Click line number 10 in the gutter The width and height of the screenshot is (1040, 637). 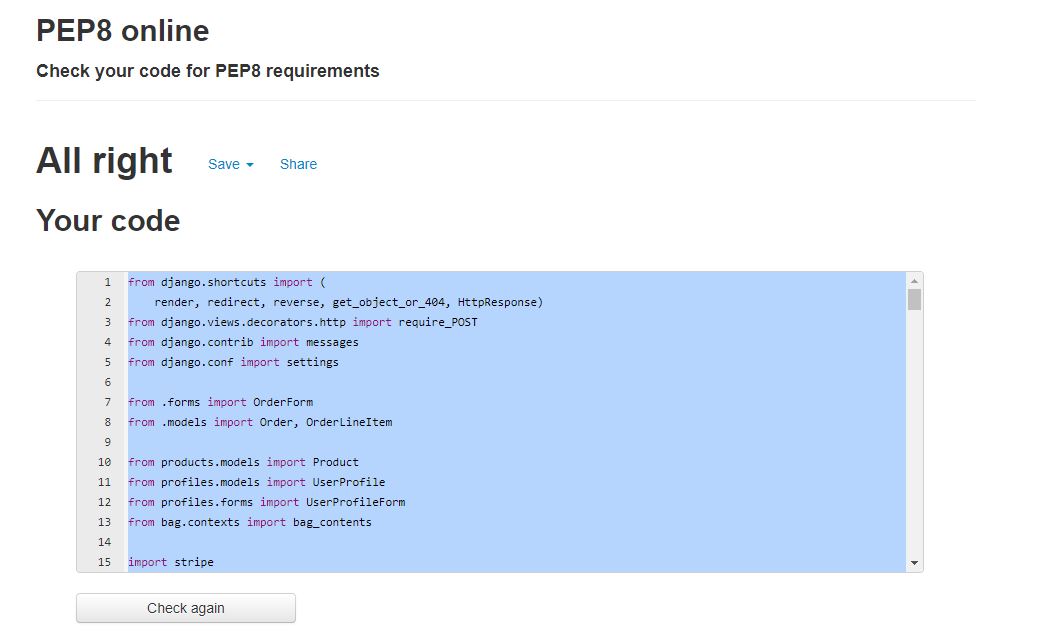click(x=102, y=461)
